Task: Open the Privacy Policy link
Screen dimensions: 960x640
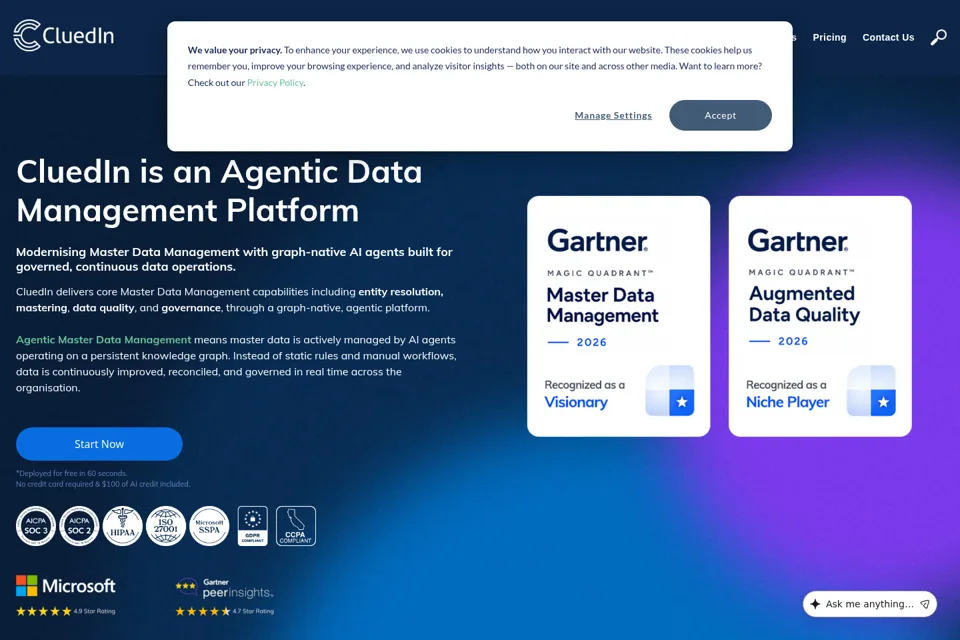Action: click(x=275, y=83)
